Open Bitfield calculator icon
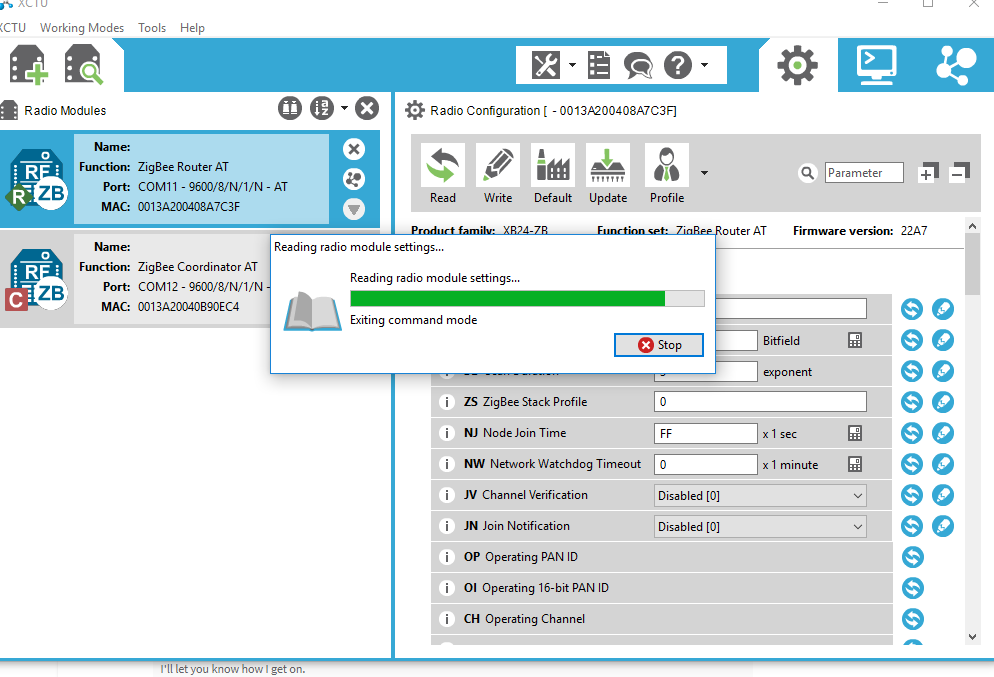The height and width of the screenshot is (677, 994). click(x=855, y=340)
